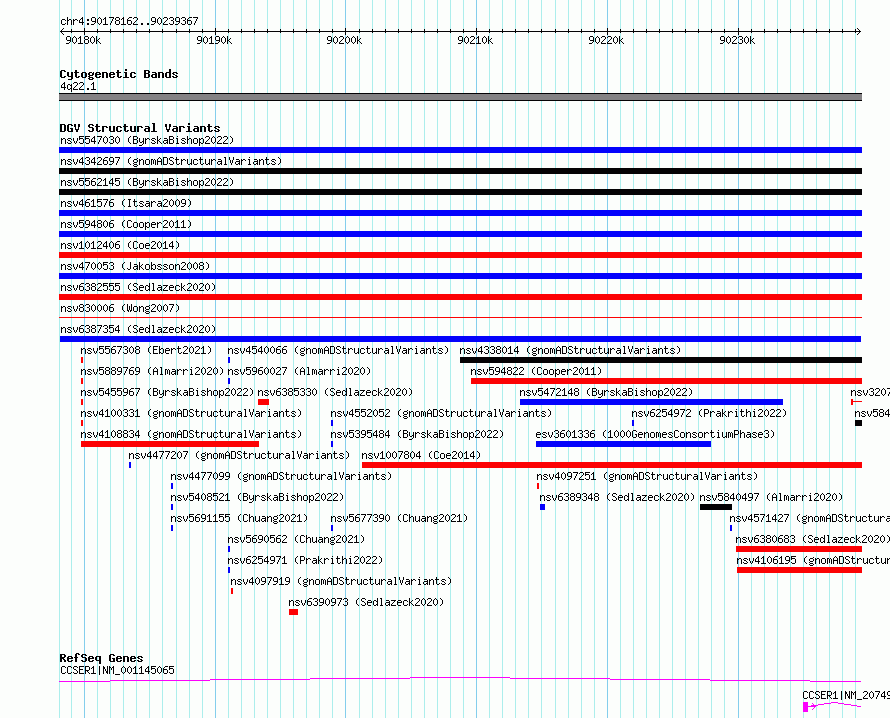
Task: Open nsv4108834 (gnomADStructuralVariants) label
Action: (x=191, y=434)
